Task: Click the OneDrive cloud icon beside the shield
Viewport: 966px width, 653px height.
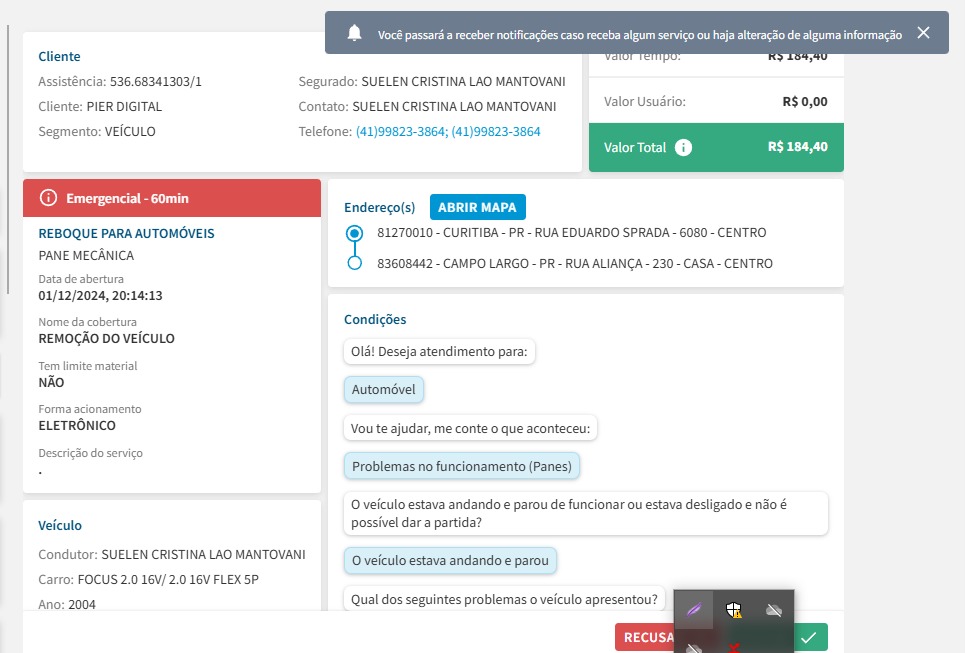Action: [x=773, y=610]
